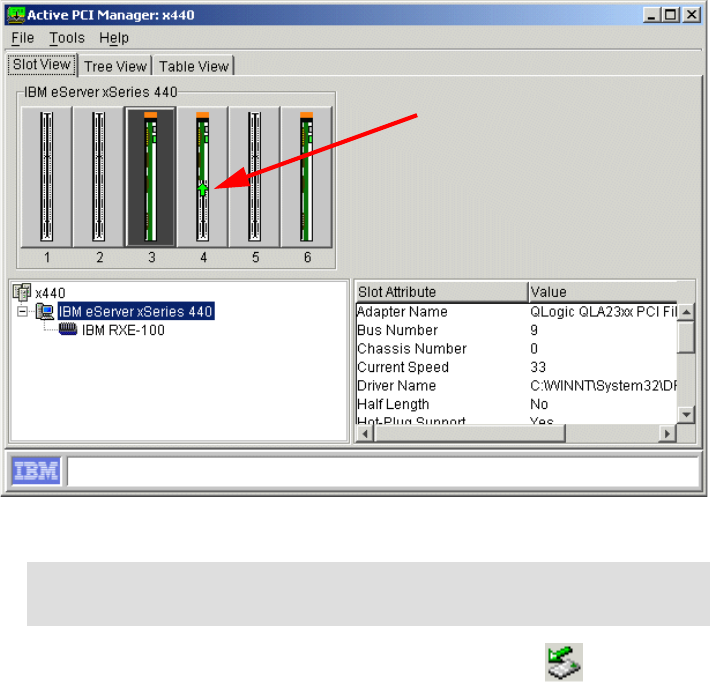Click the C:\WINNT\System32 driver path value

pyautogui.click(x=603, y=386)
